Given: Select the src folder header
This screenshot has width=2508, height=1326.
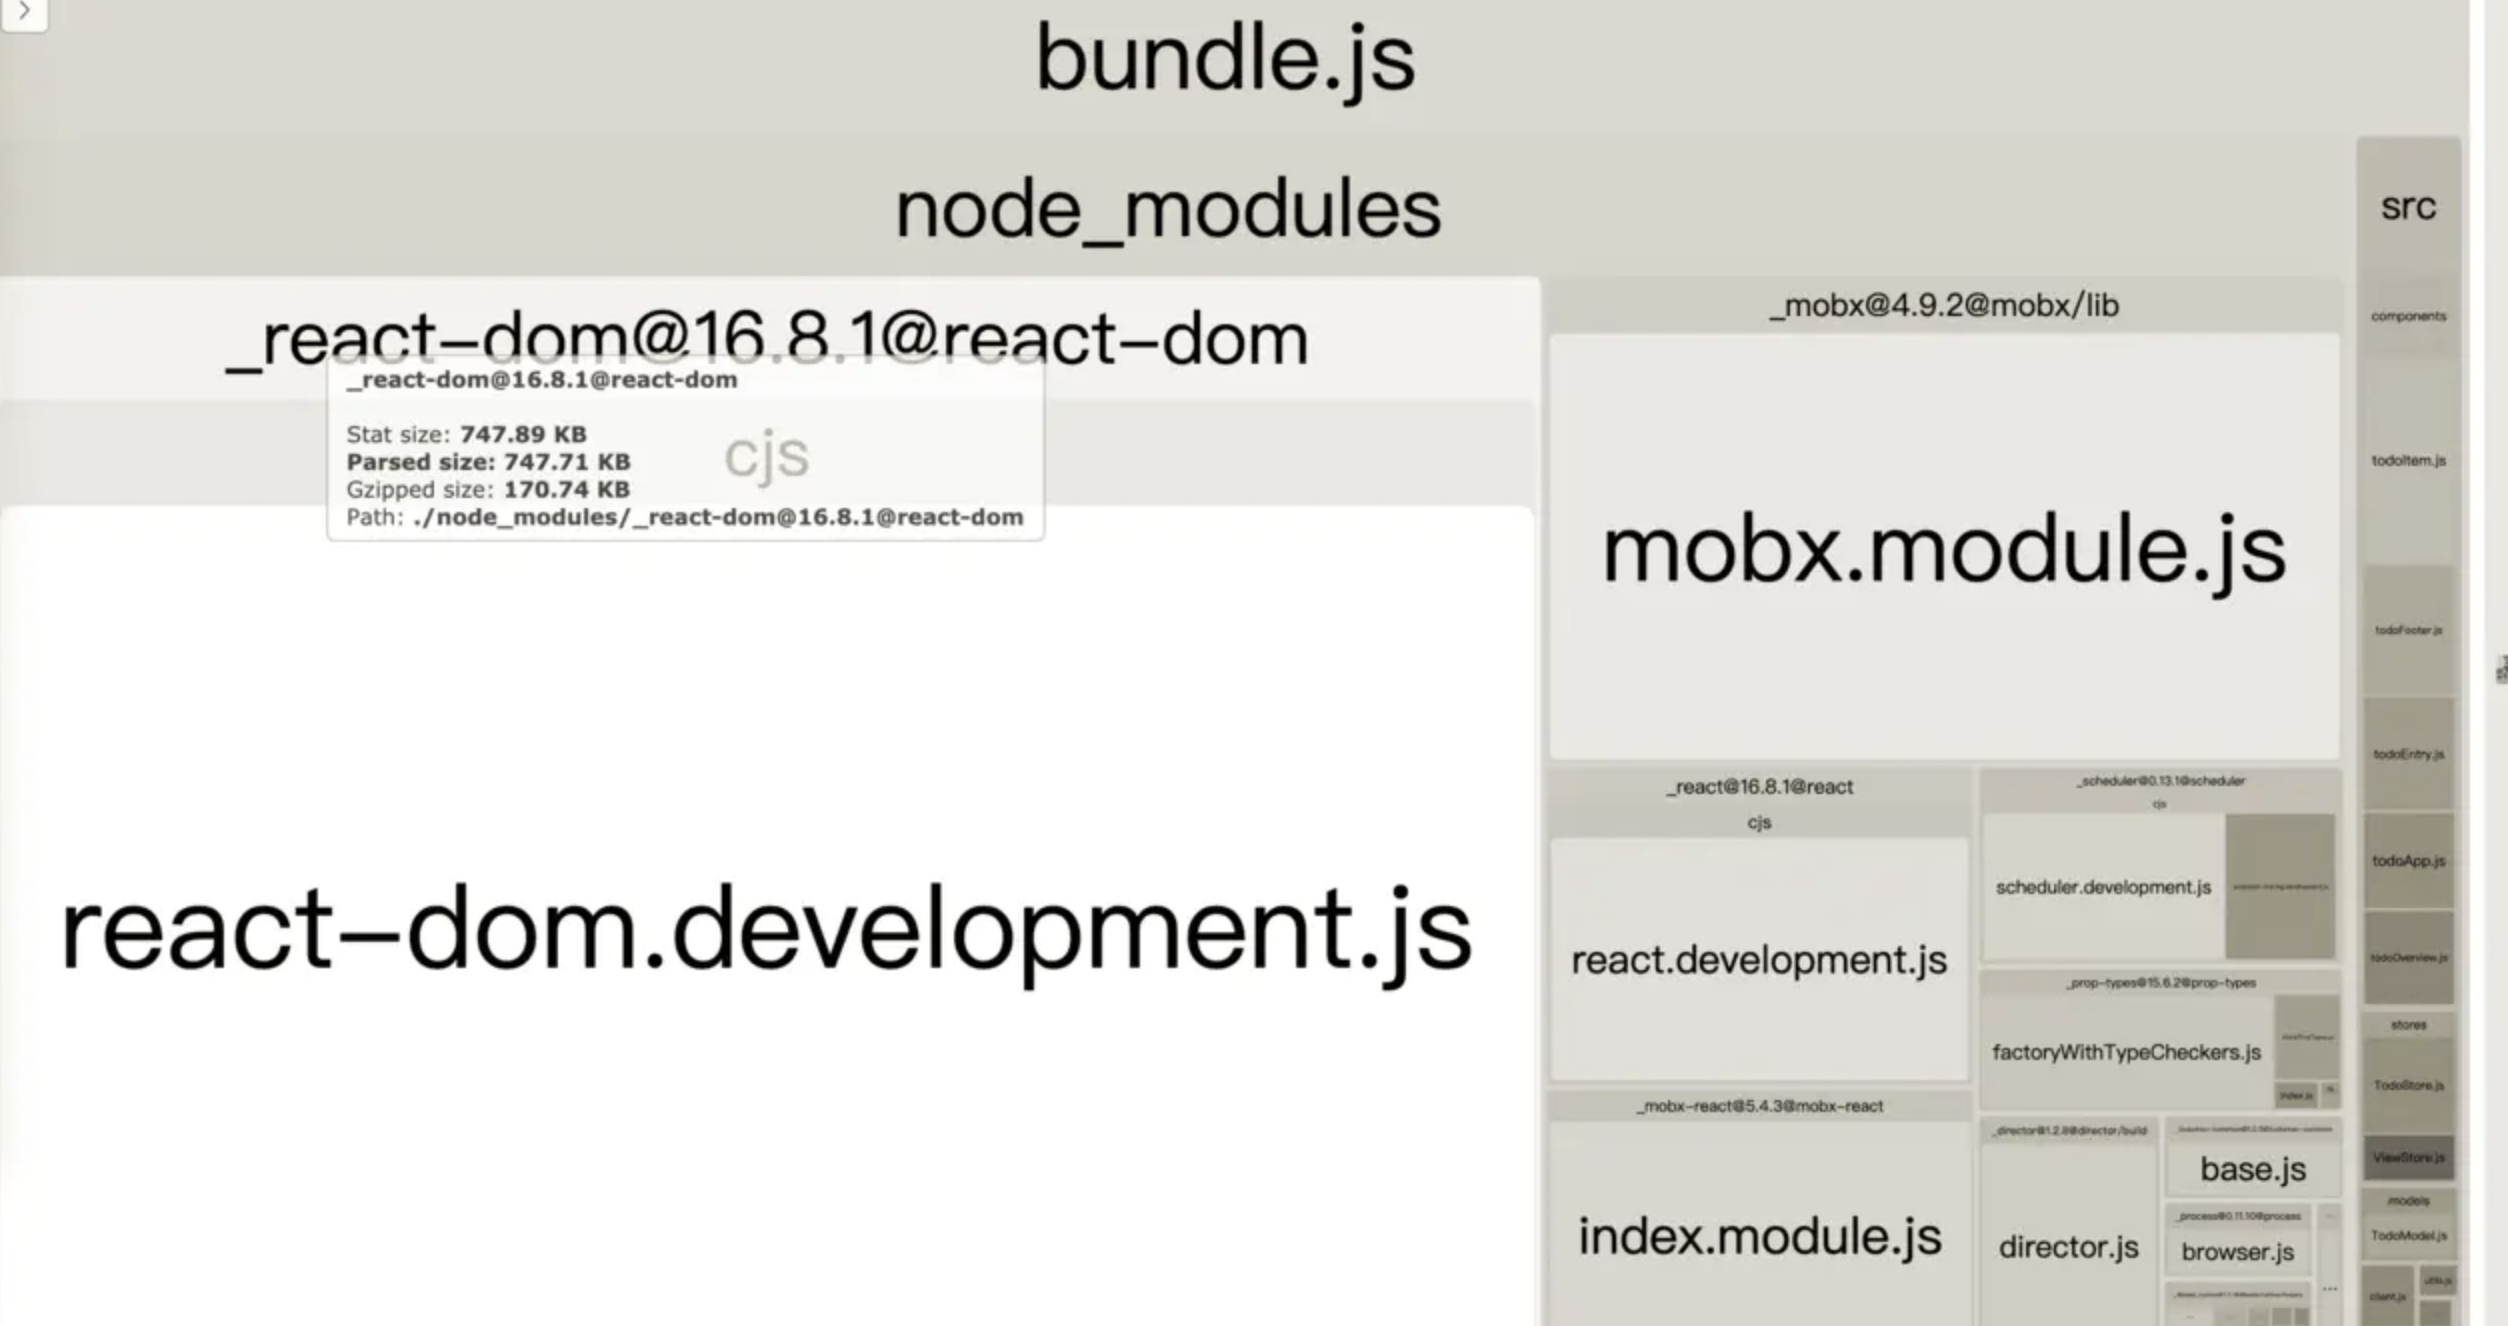Looking at the screenshot, I should click(2408, 206).
